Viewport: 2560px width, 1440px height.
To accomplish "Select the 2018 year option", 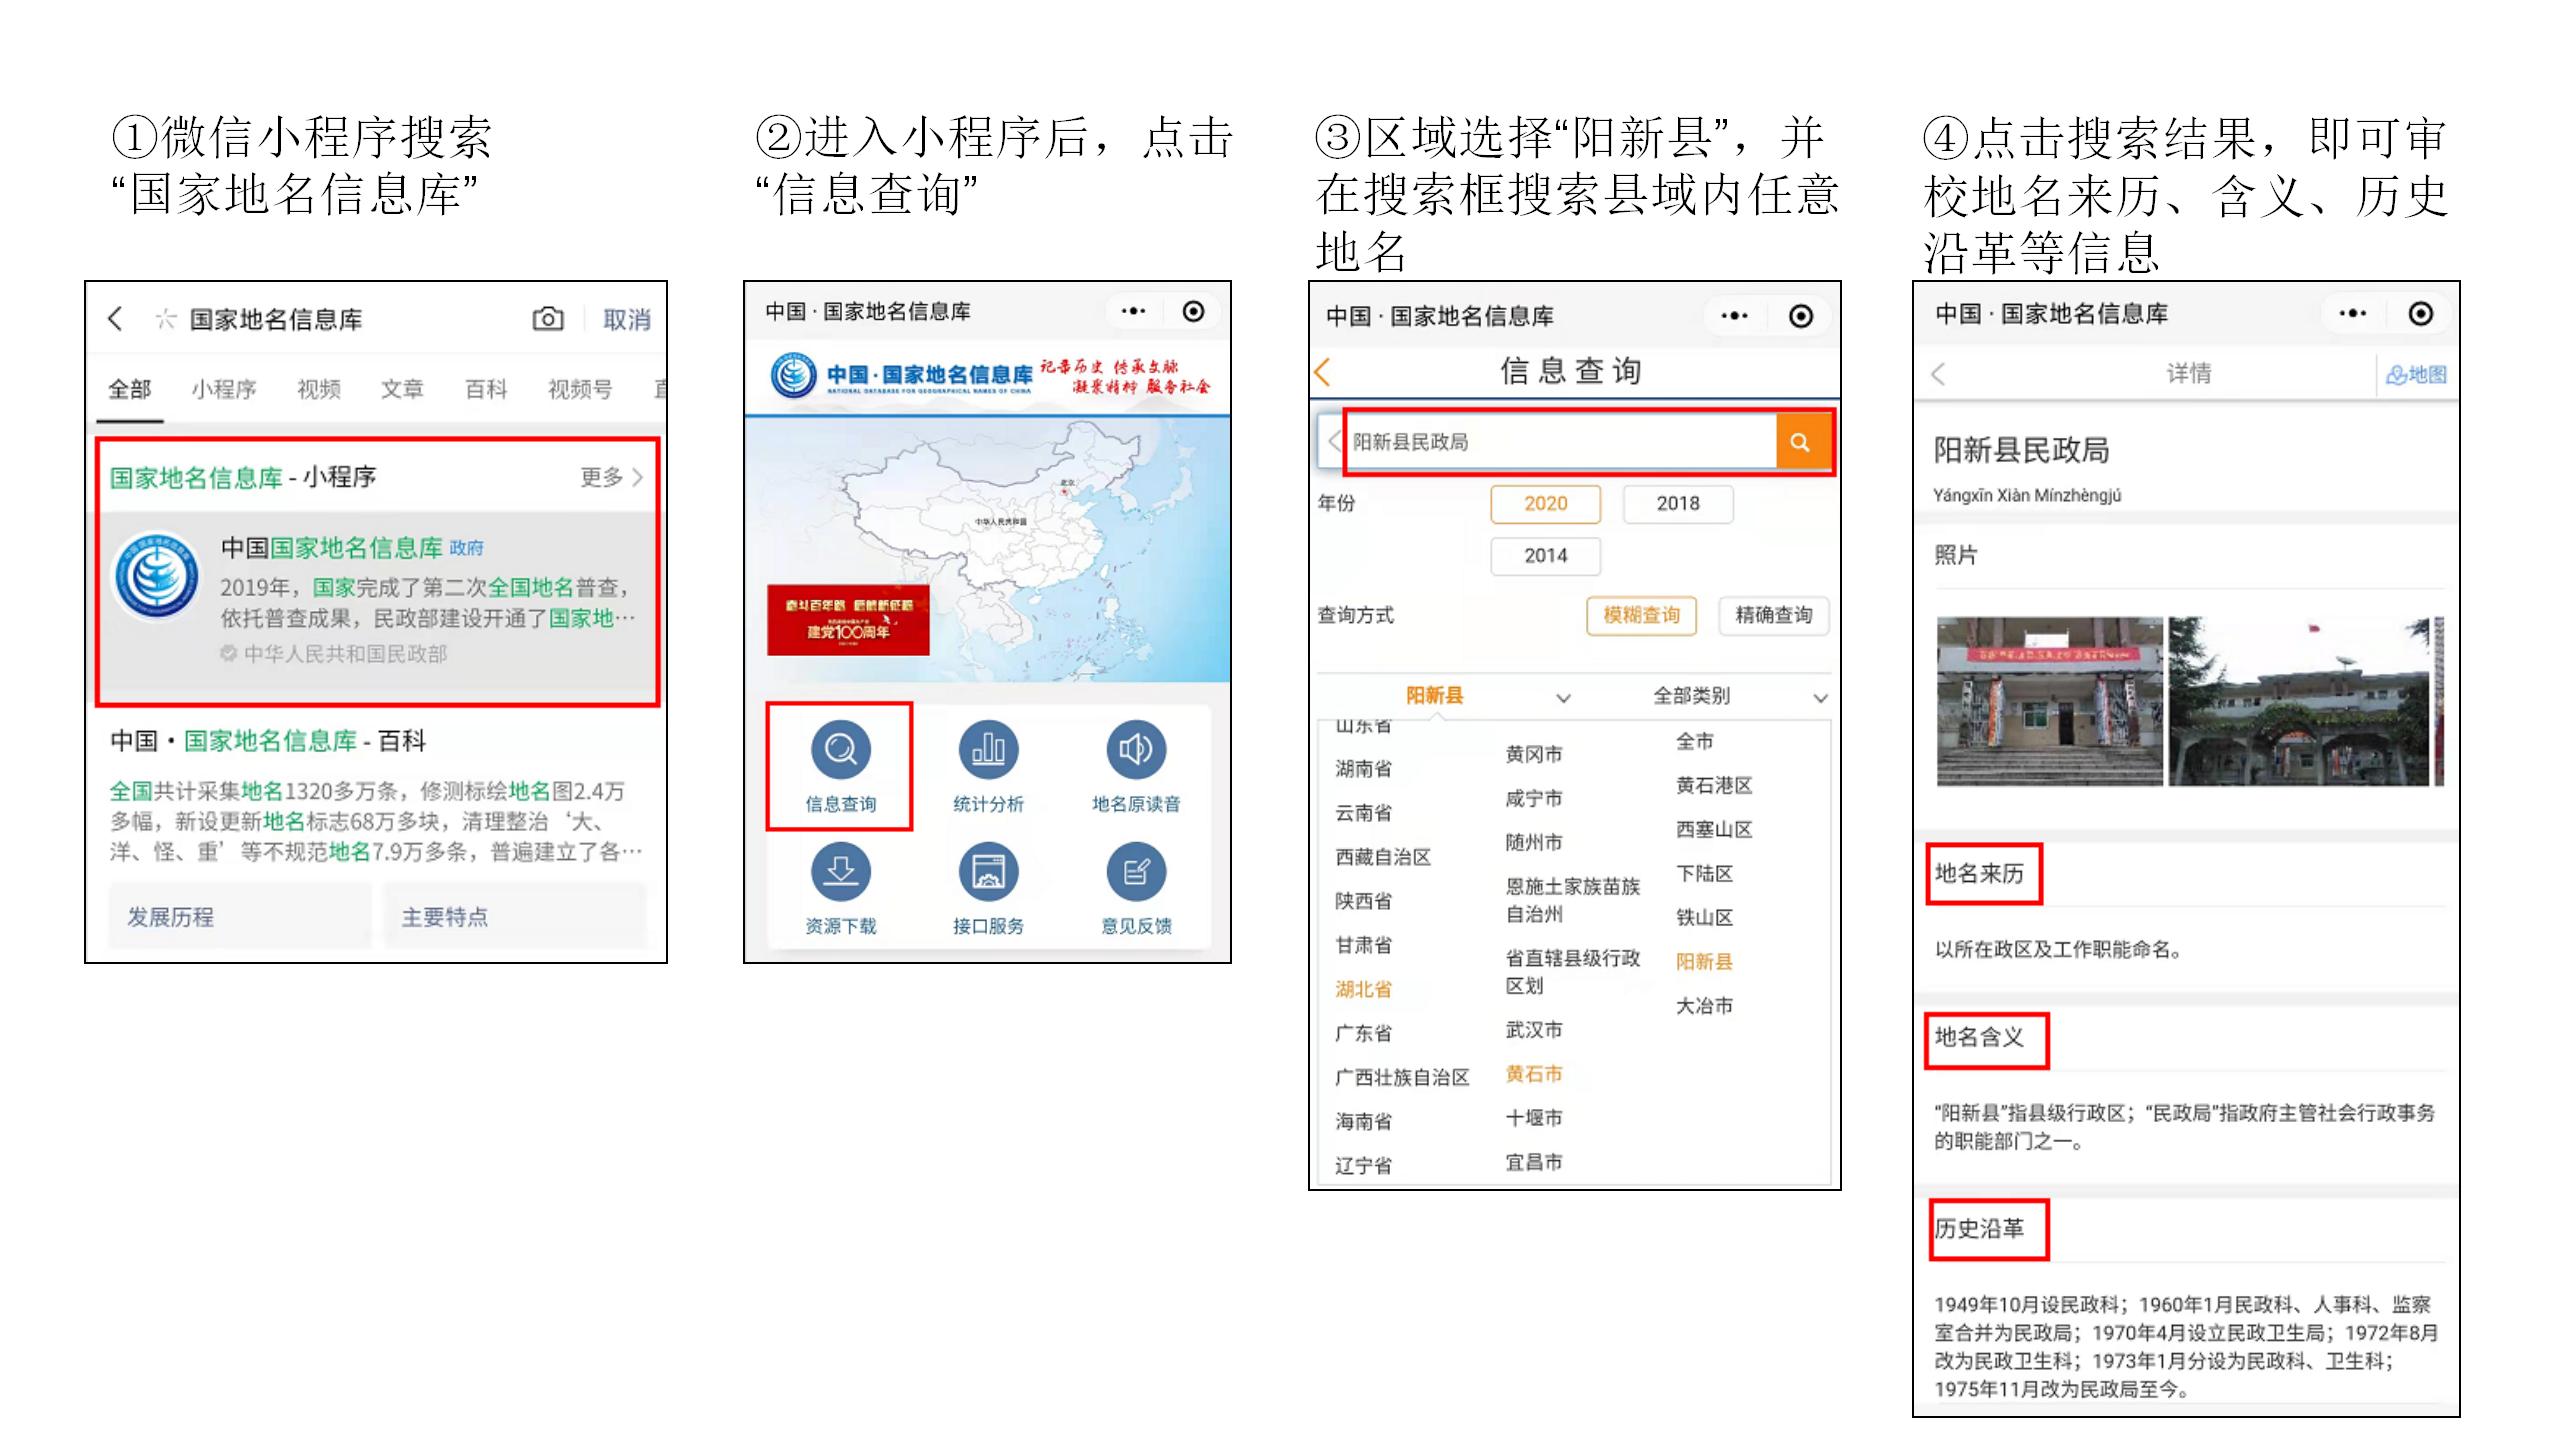I will (1677, 504).
